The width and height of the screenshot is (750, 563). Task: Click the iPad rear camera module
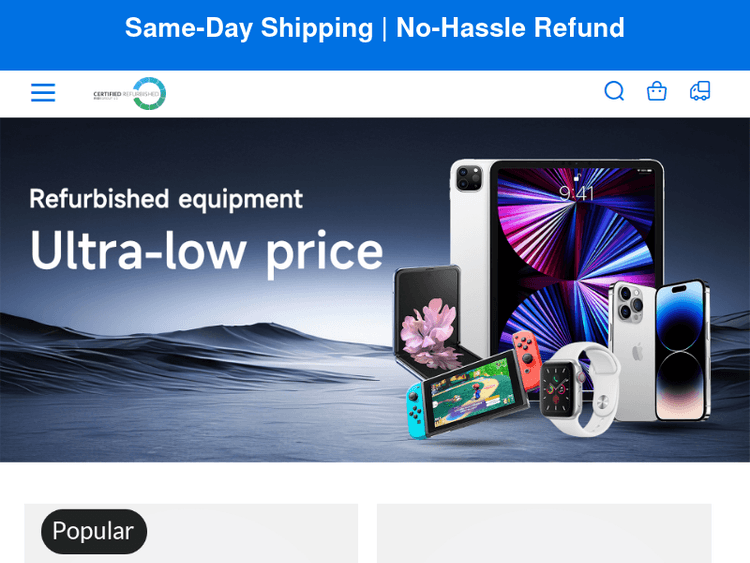click(x=469, y=177)
